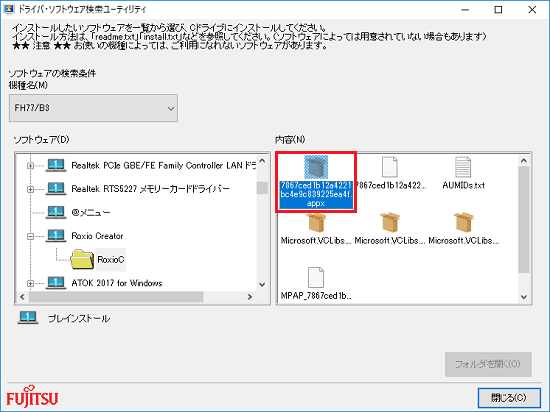Click the contents pane vertical scrollbar thumb
The height and width of the screenshot is (412, 550).
click(x=524, y=219)
